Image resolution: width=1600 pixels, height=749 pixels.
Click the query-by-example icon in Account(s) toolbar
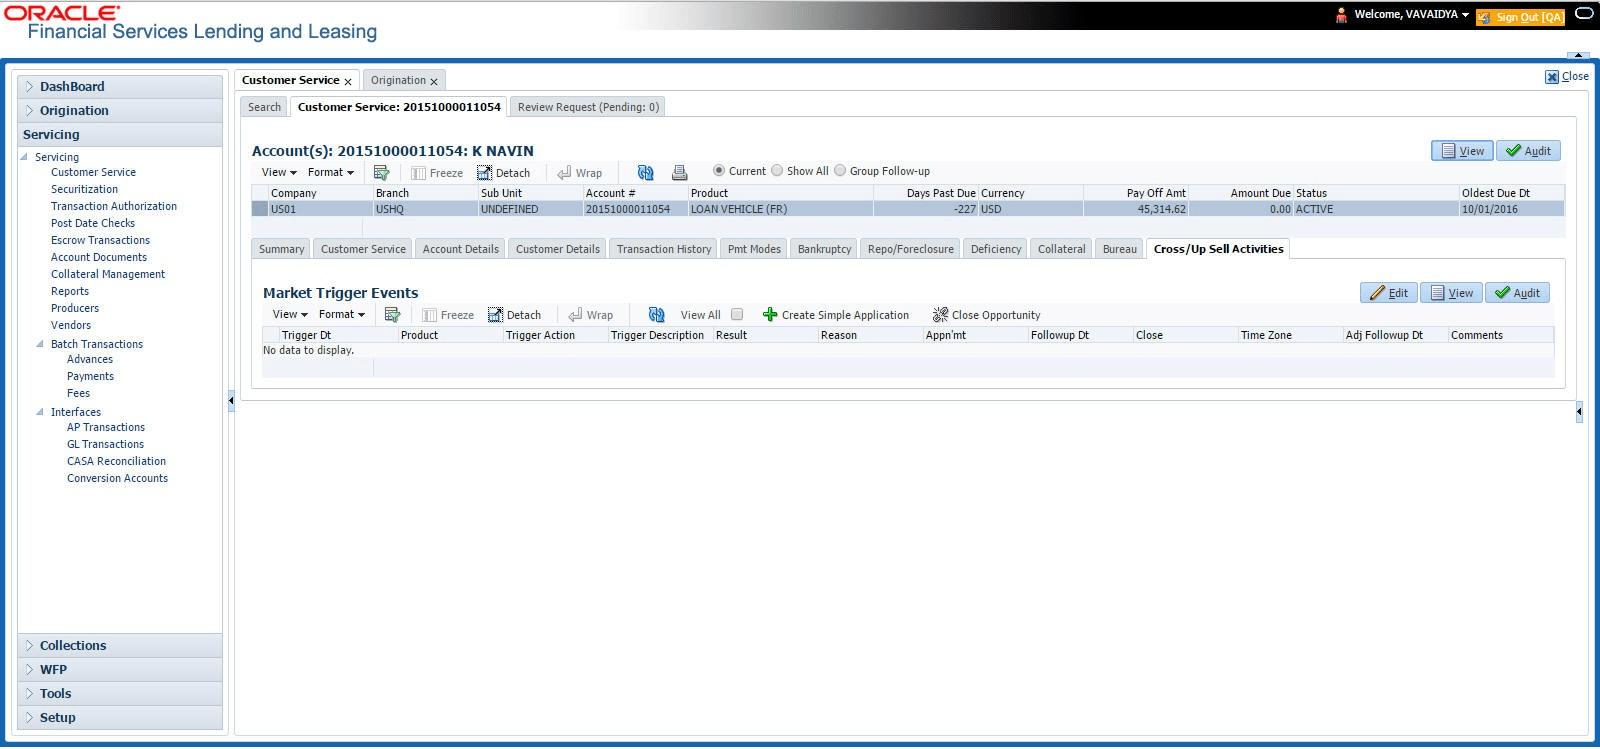coord(381,172)
